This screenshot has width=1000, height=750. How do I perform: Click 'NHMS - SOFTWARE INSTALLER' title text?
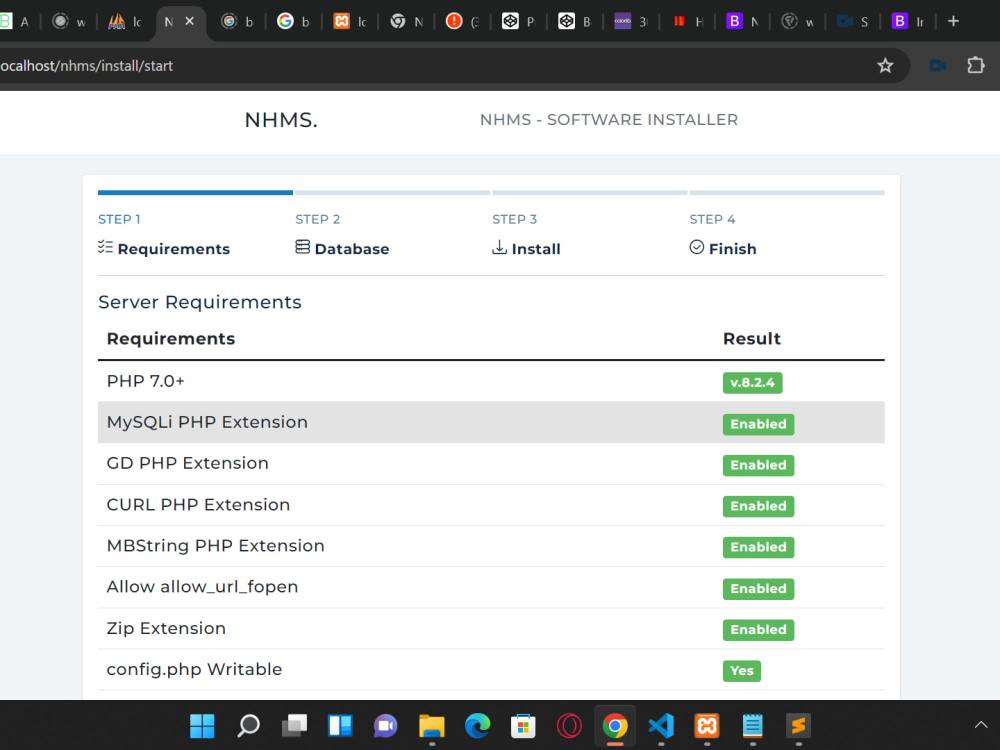[x=608, y=120]
